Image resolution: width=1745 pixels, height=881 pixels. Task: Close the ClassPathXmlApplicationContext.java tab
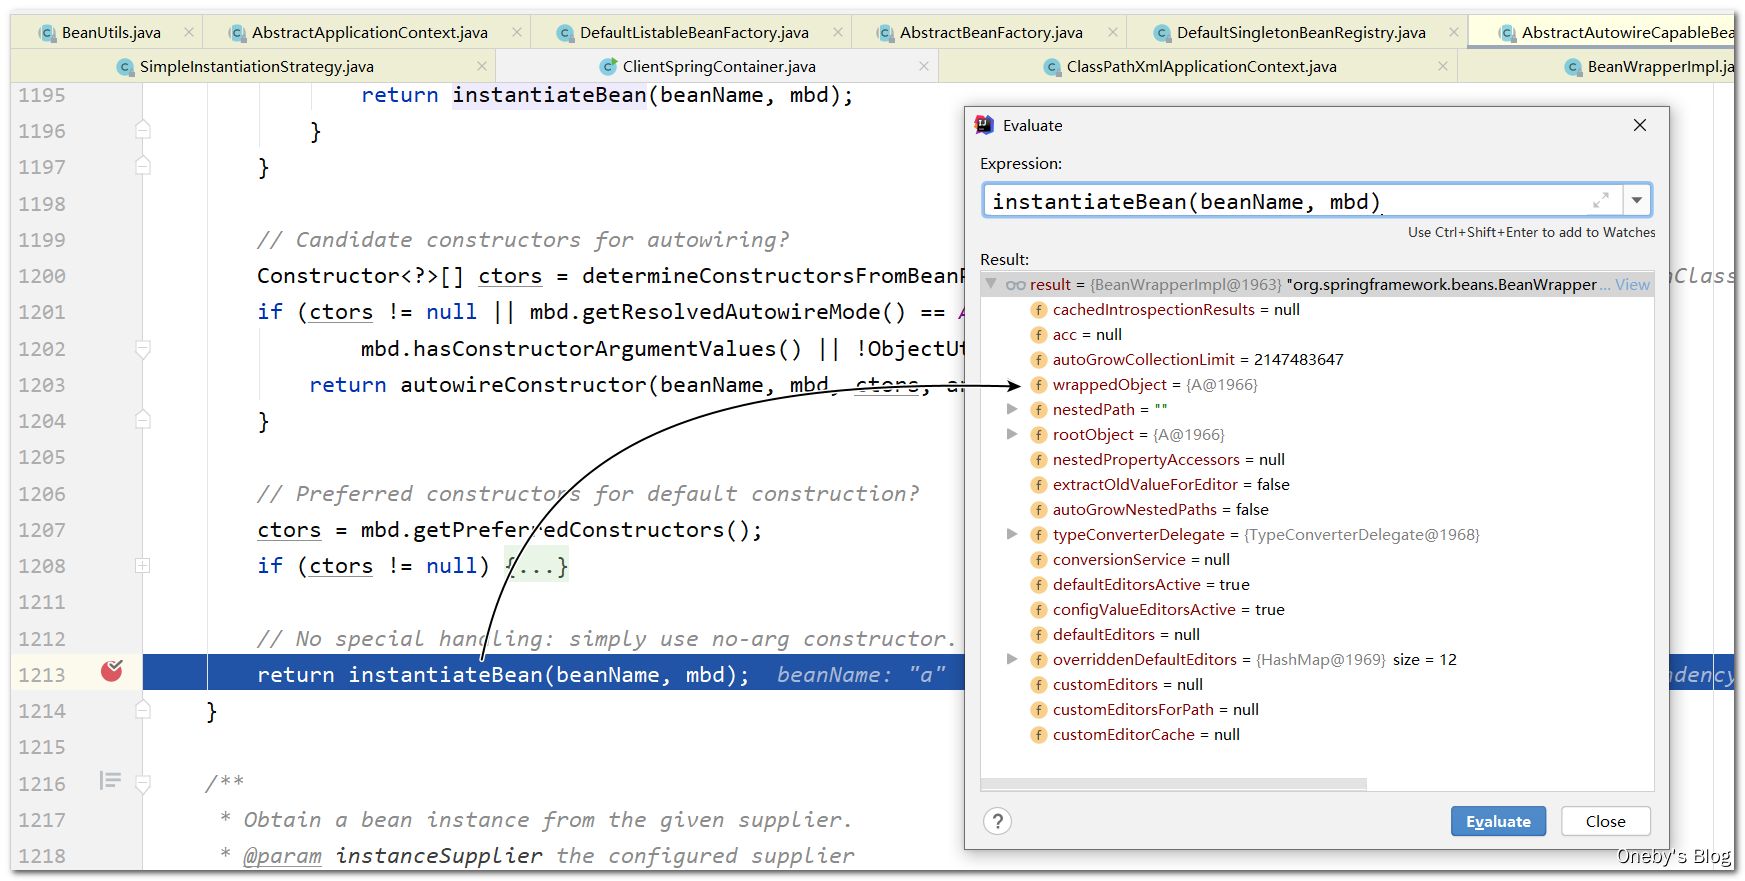(x=1443, y=67)
